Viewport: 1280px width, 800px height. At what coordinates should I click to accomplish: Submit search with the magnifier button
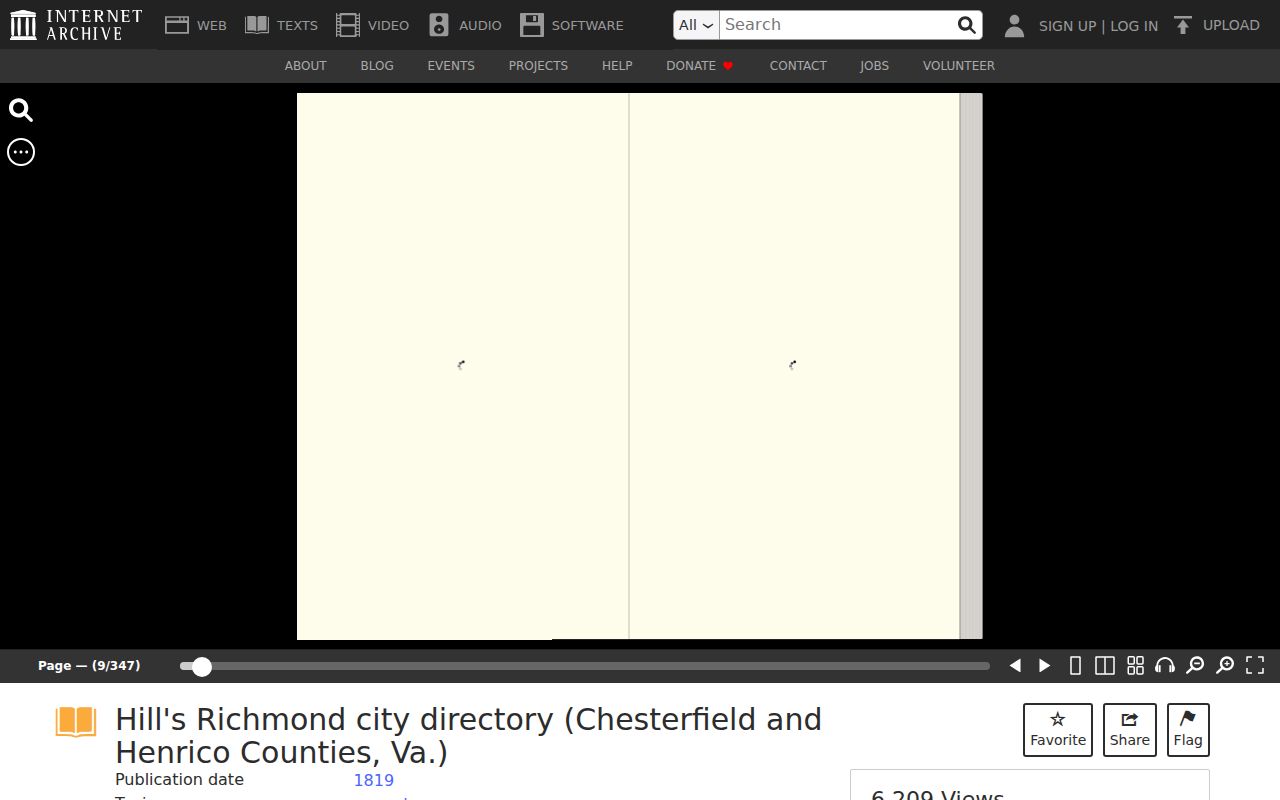(966, 25)
